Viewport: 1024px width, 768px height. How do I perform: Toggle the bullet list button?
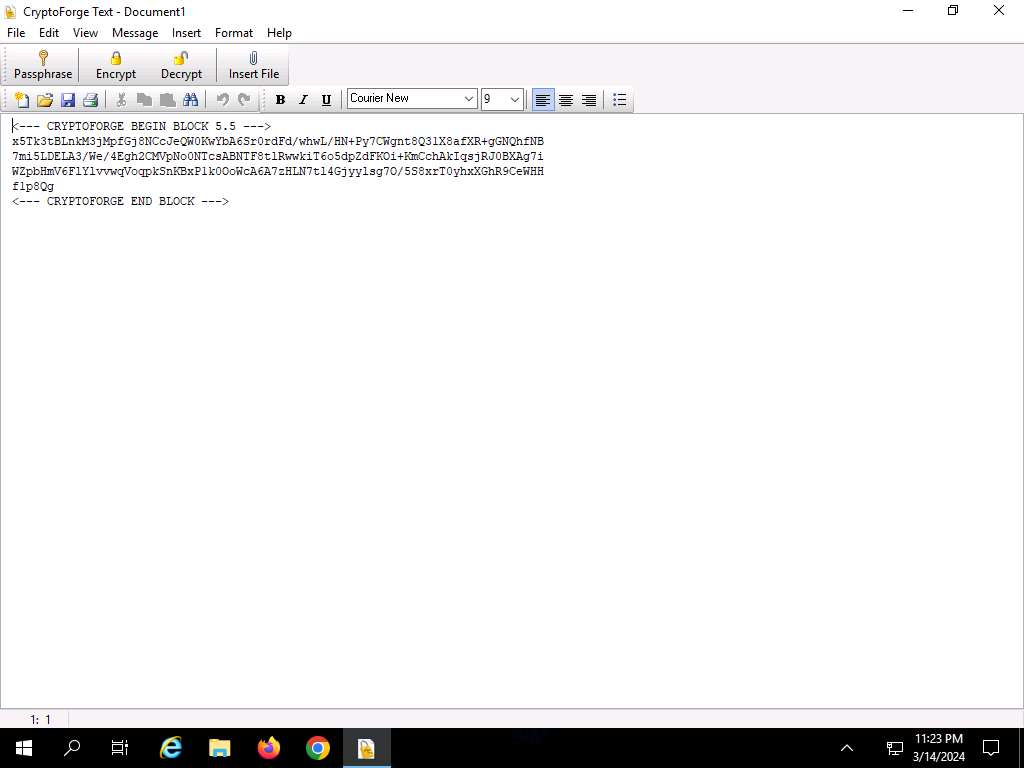[x=620, y=100]
